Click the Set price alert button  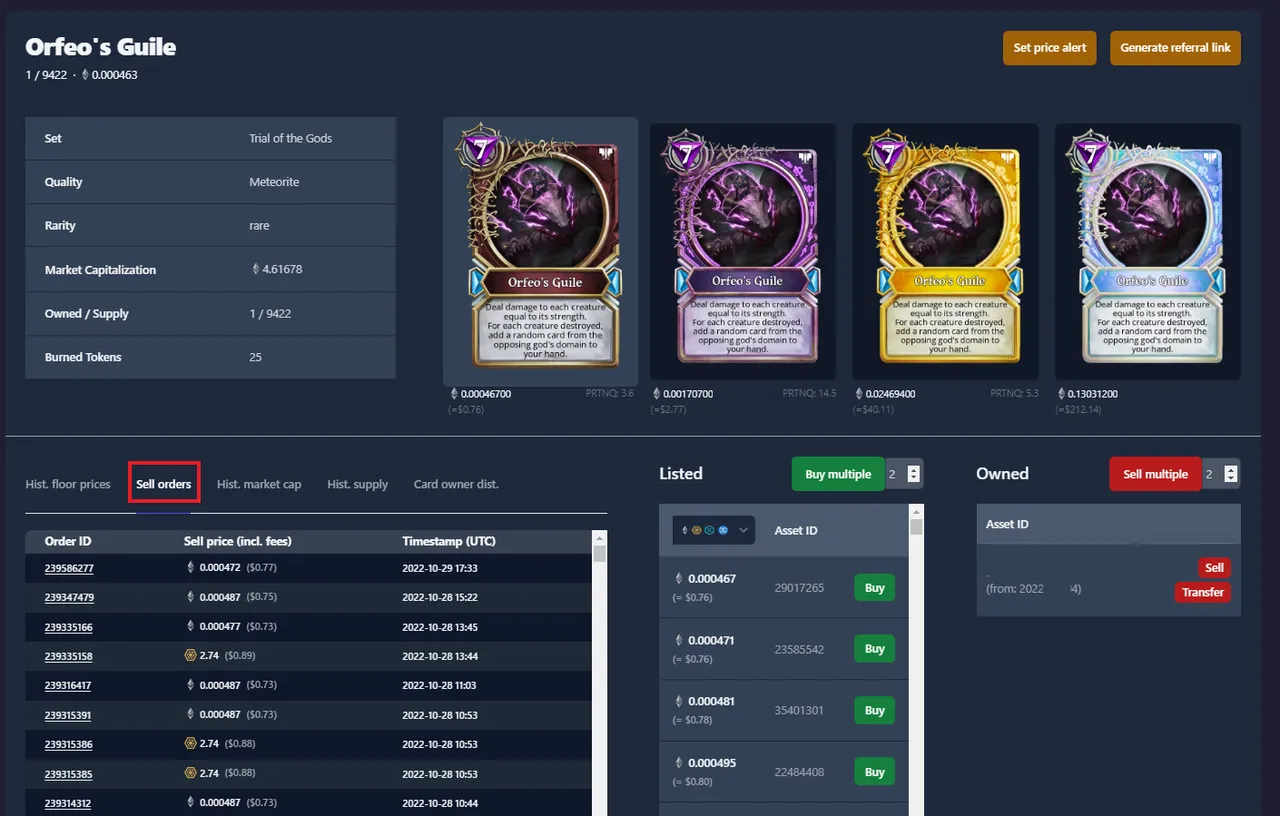(x=1050, y=48)
